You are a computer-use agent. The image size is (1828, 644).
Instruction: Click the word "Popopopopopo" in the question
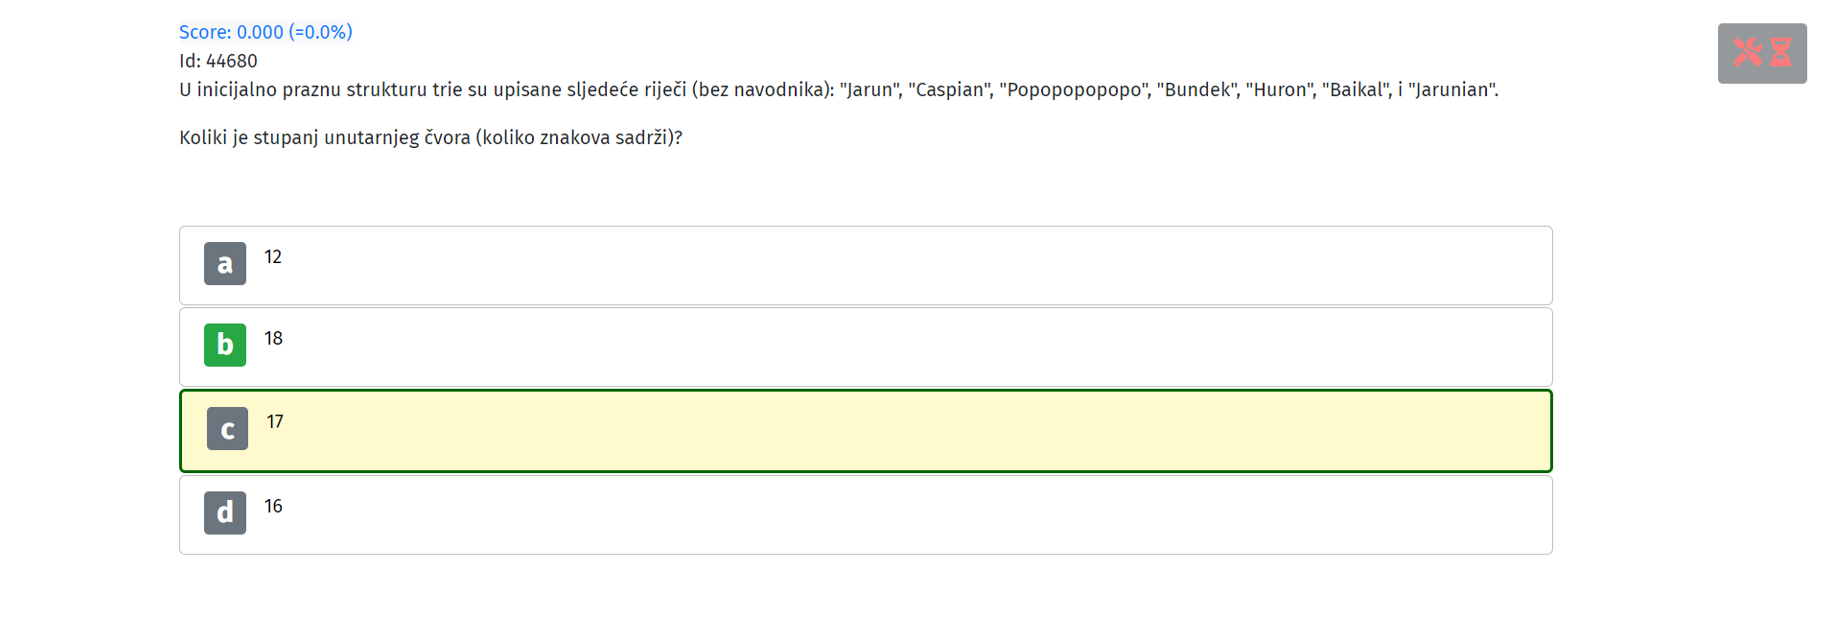tap(1075, 90)
